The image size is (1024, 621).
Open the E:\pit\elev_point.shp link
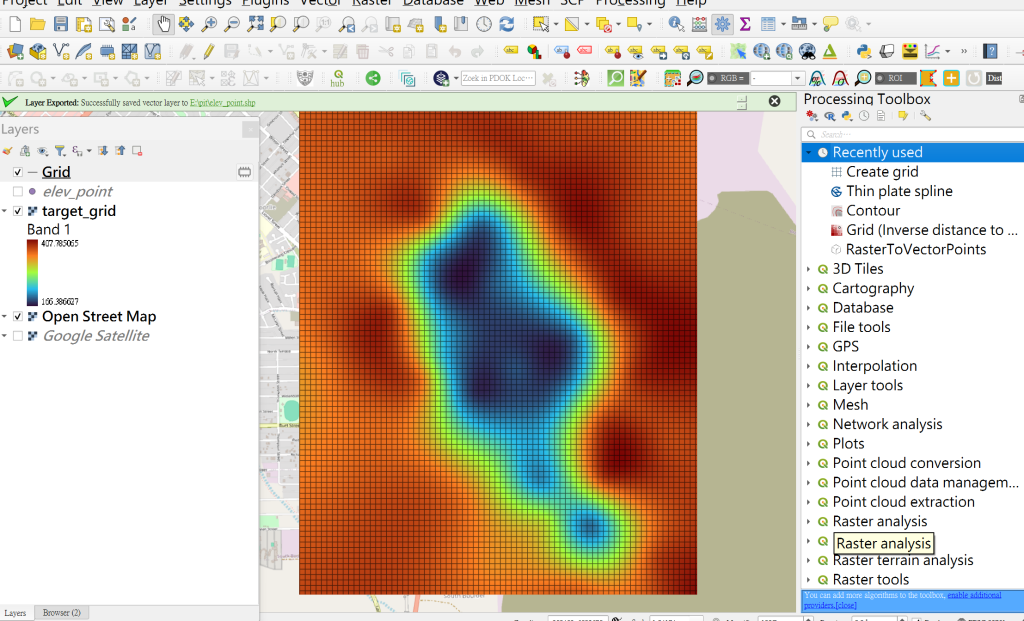coord(223,103)
